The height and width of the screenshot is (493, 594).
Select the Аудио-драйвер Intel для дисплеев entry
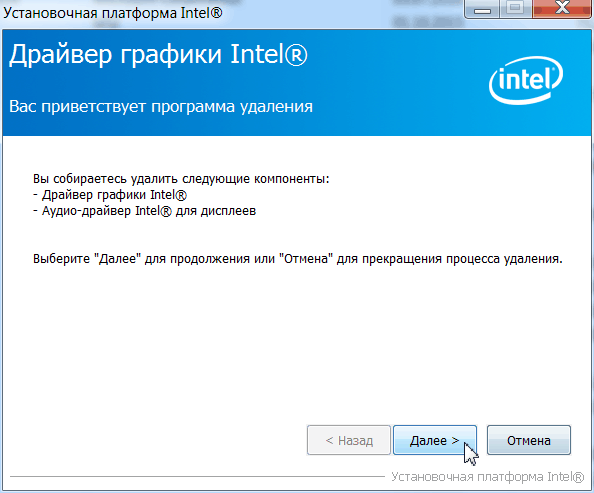[x=144, y=211]
